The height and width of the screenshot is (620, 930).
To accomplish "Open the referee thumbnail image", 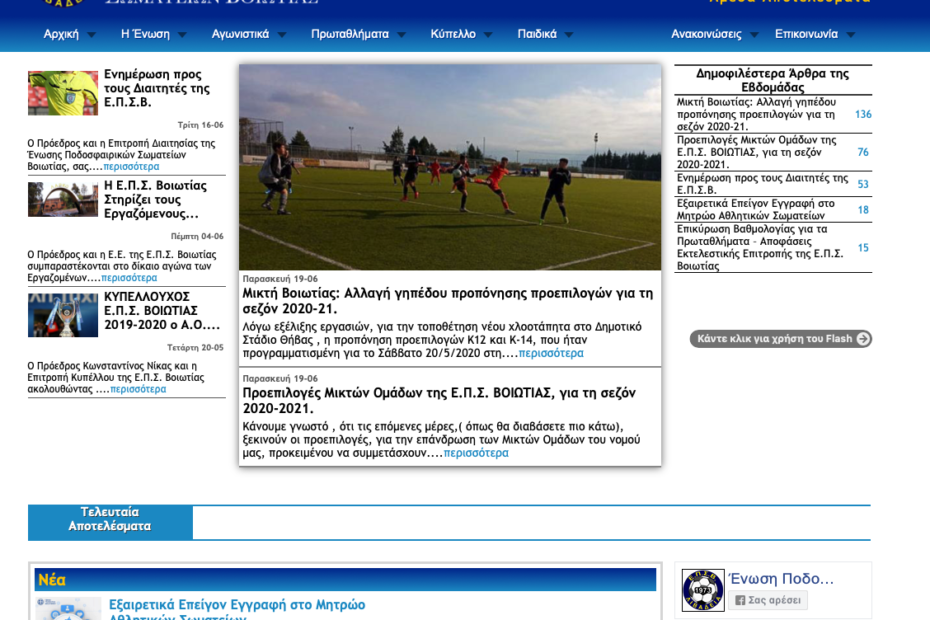I will [x=63, y=93].
